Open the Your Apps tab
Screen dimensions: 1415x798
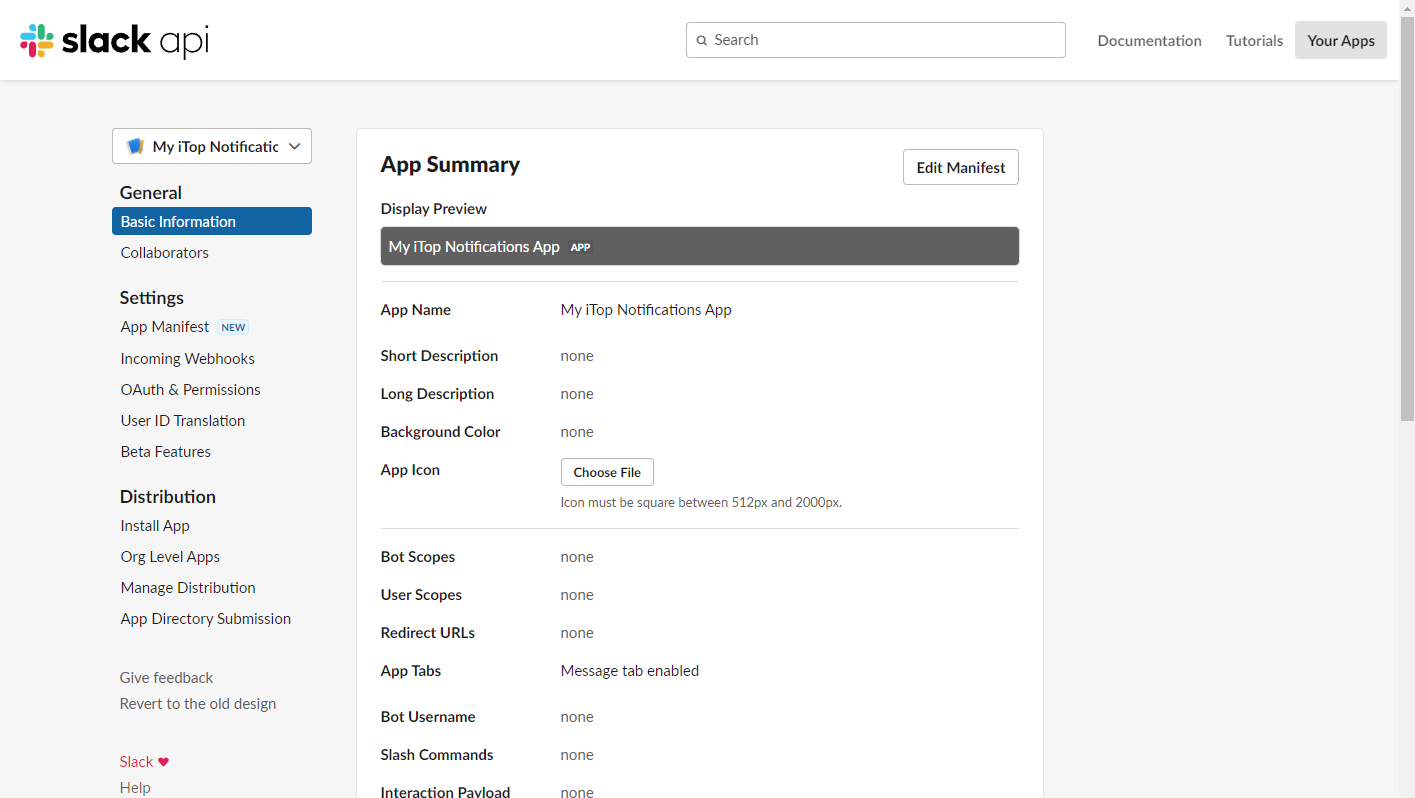(1340, 41)
